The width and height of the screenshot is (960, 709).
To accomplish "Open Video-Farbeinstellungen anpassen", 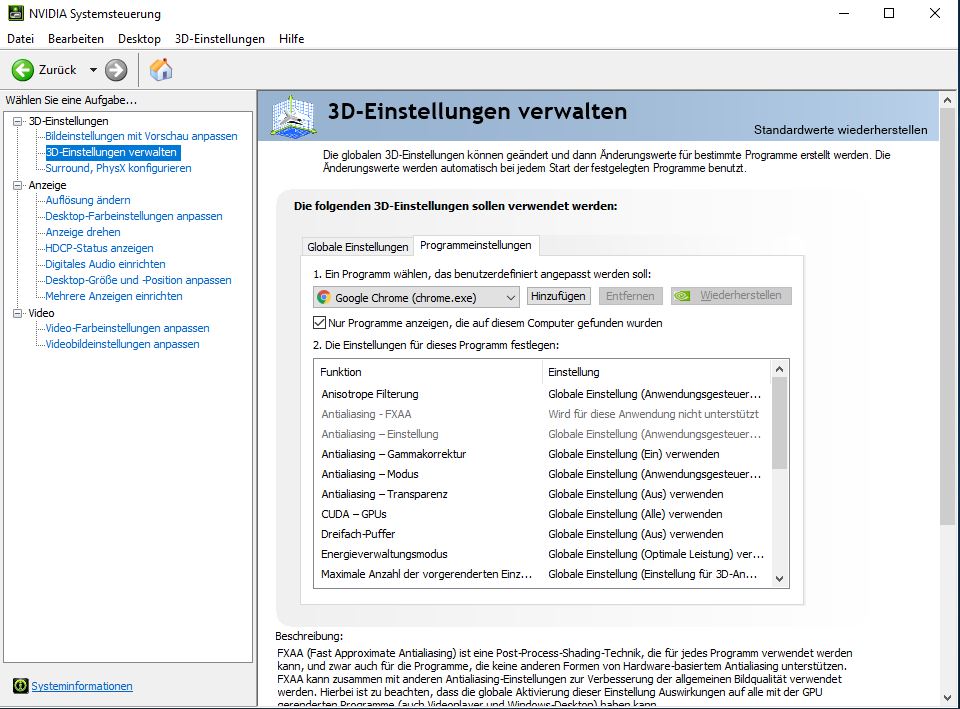I will click(127, 328).
